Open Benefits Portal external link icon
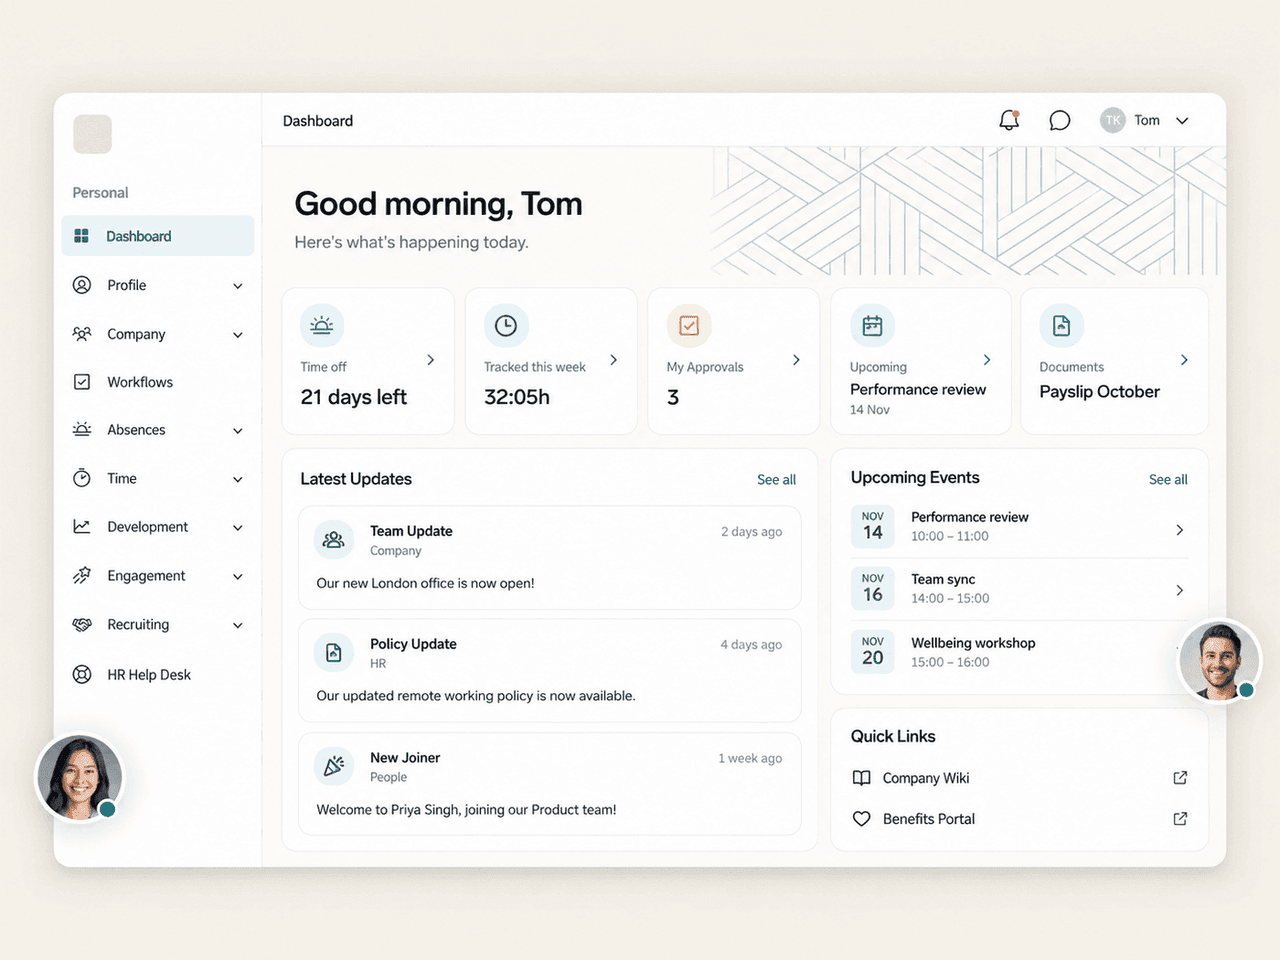This screenshot has height=960, width=1280. pos(1180,819)
